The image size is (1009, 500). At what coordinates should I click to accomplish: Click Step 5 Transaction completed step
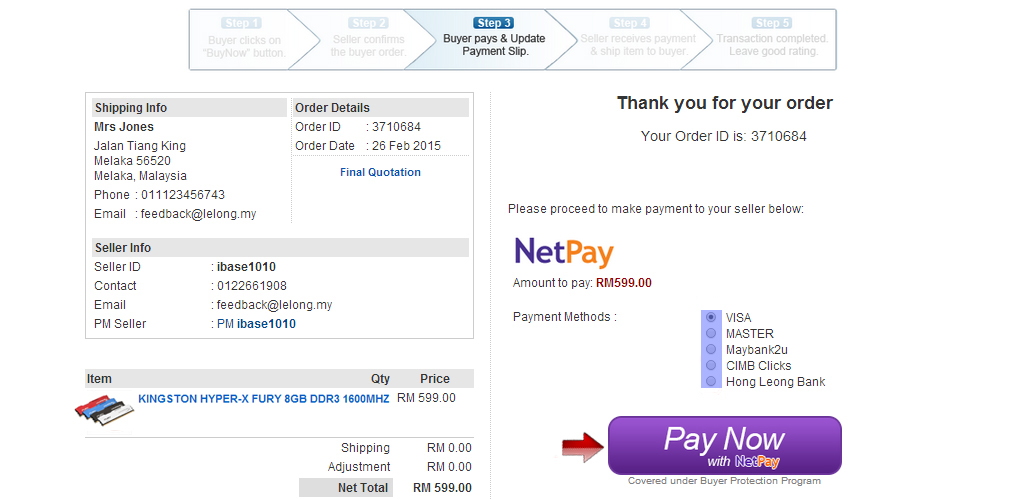772,39
